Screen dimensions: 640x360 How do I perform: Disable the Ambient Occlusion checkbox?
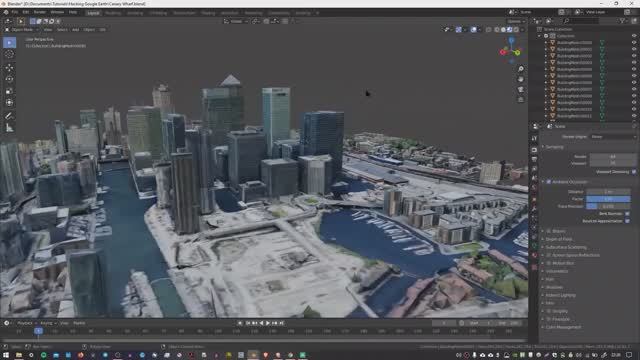[549, 182]
